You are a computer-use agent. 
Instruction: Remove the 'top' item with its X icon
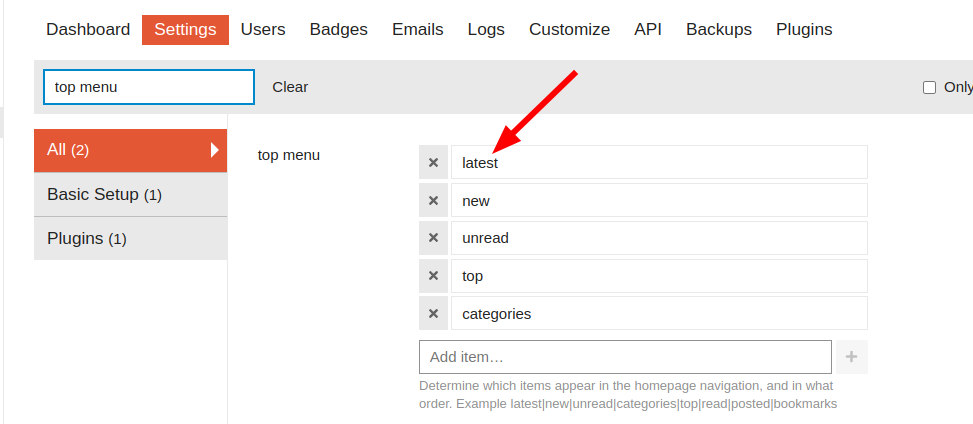pos(433,276)
